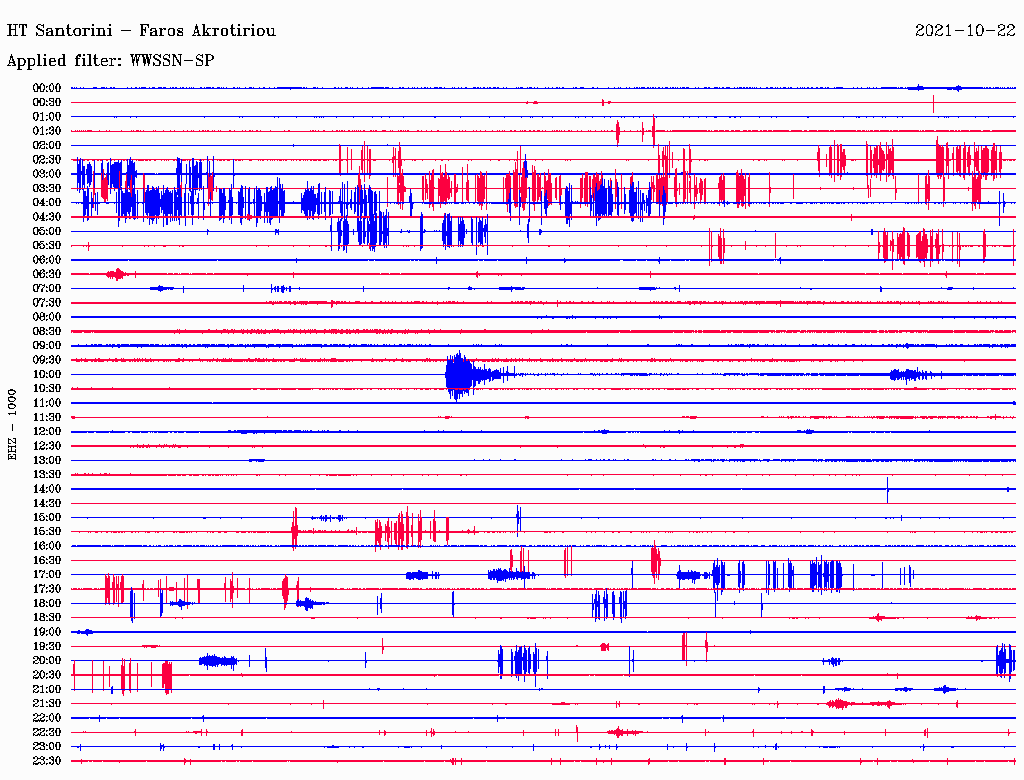This screenshot has height=780, width=1024.
Task: Select the Applied filter WWSSN-SP text
Action: [110, 61]
